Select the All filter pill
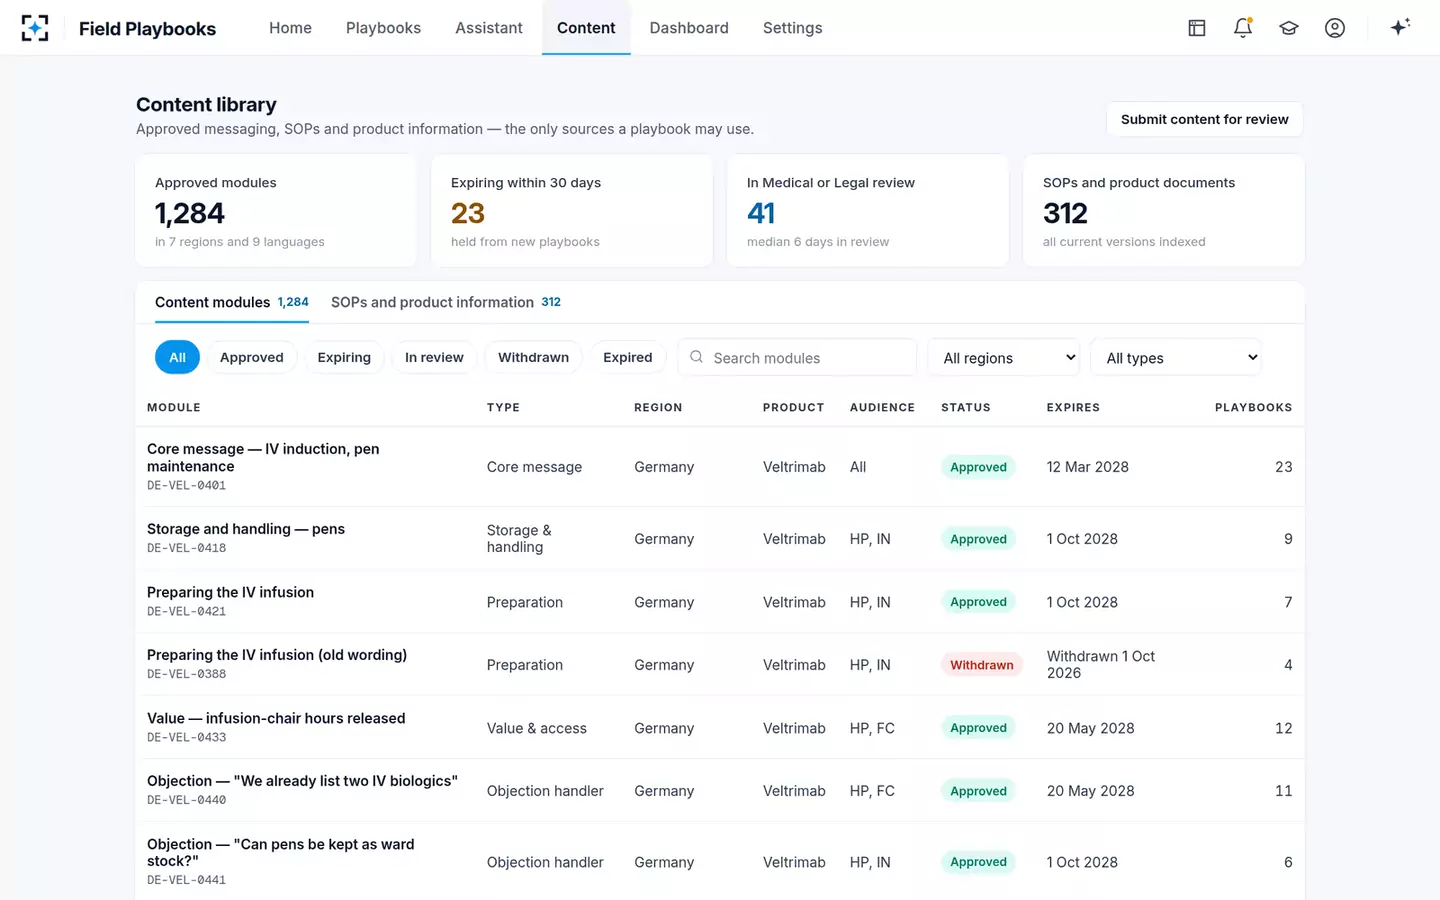Viewport: 1440px width, 900px height. point(177,357)
